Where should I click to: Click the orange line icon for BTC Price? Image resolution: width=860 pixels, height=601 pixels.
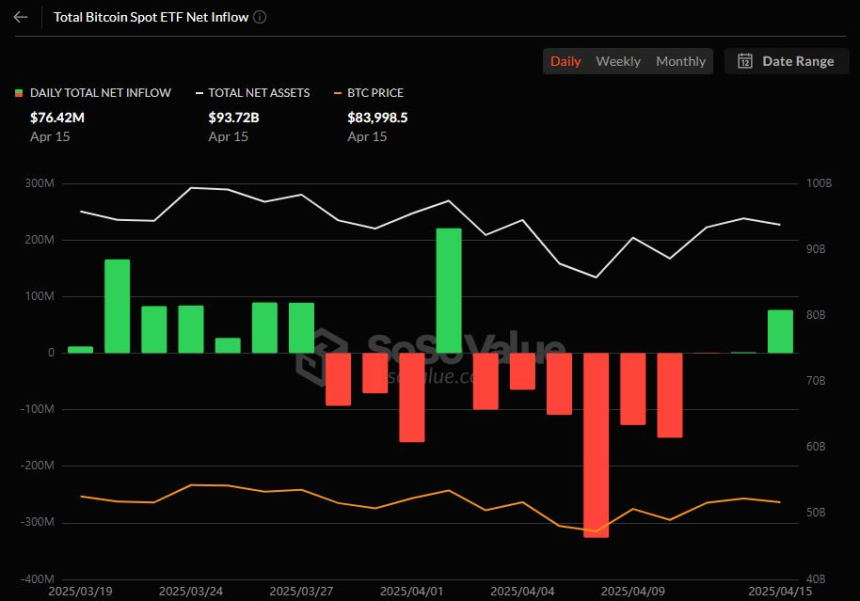339,93
